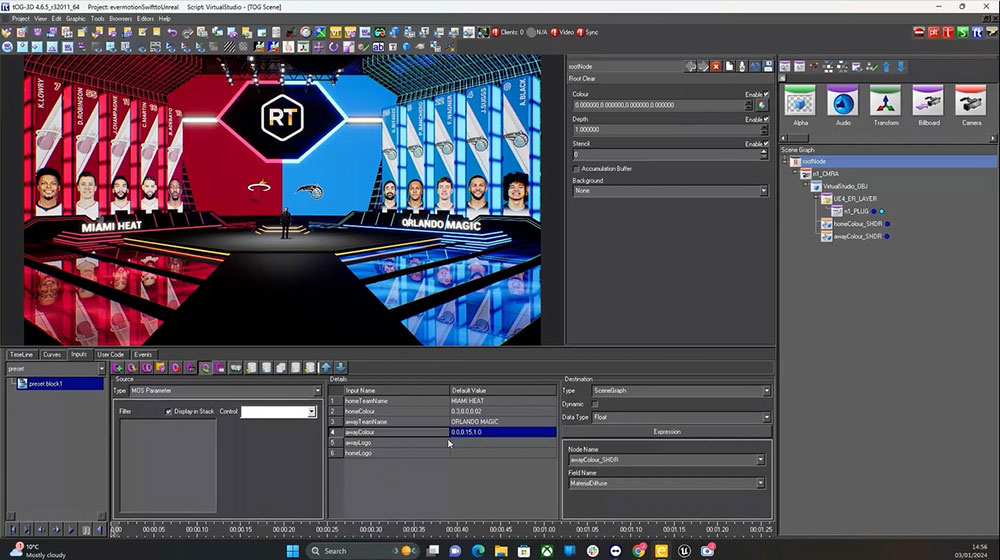Click the blue down arrow in scene graph toolbar
The width and height of the screenshot is (1000, 560).
[x=901, y=66]
